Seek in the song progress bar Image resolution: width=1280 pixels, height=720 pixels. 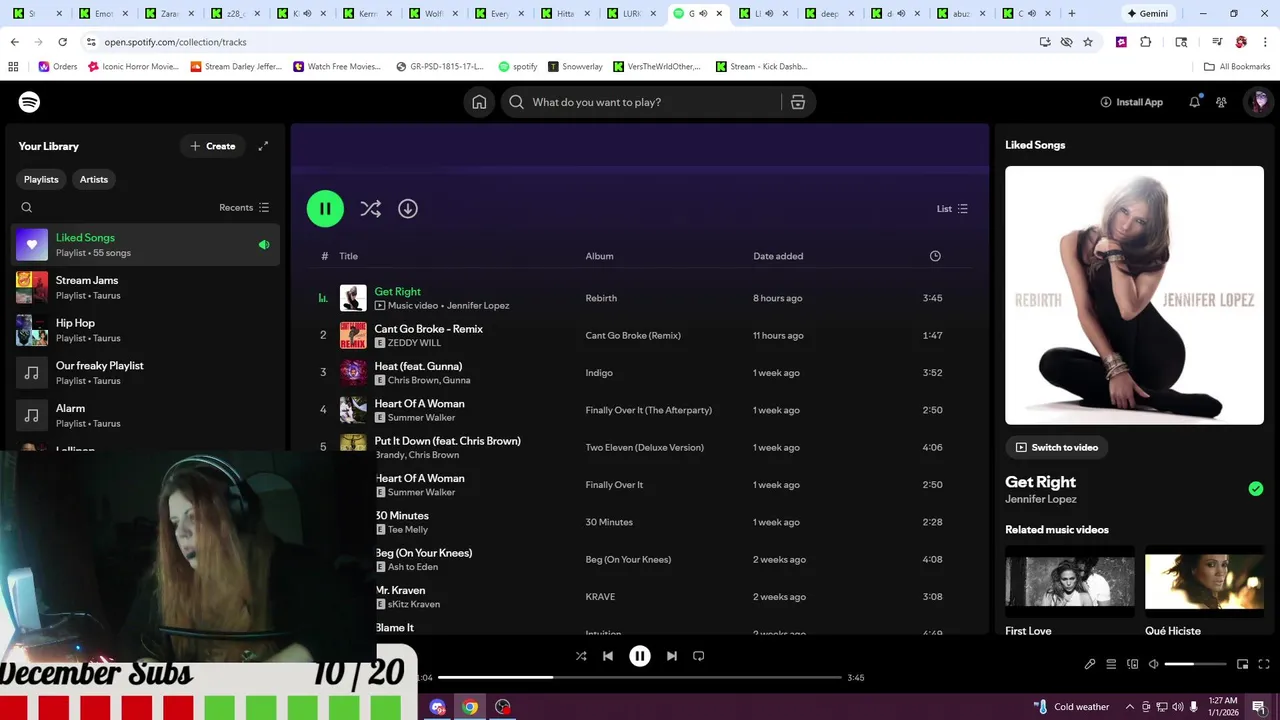(640, 677)
